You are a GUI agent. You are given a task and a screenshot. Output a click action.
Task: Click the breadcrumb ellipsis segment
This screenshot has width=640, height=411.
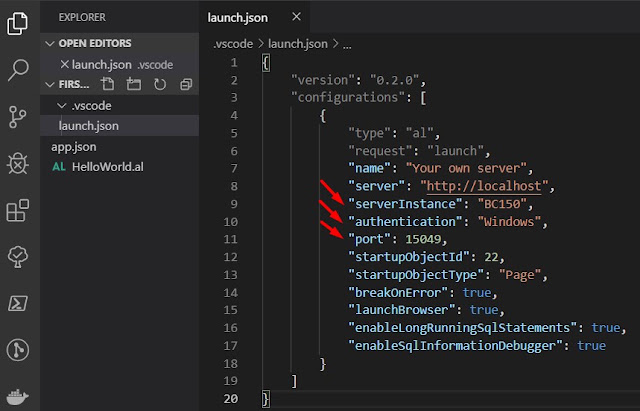pyautogui.click(x=347, y=45)
